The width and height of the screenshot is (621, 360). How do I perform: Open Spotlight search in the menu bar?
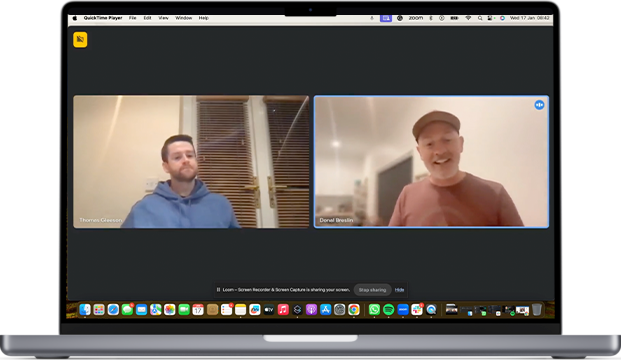[480, 18]
